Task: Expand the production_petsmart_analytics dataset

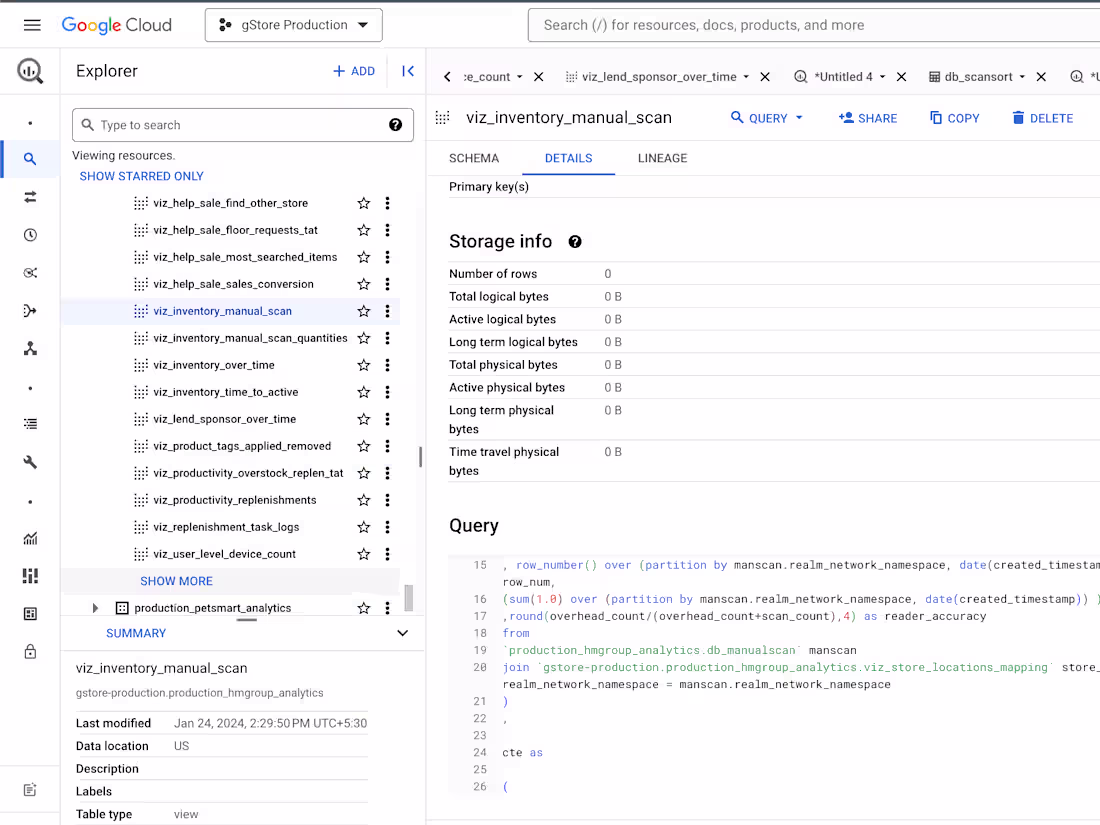Action: 95,607
